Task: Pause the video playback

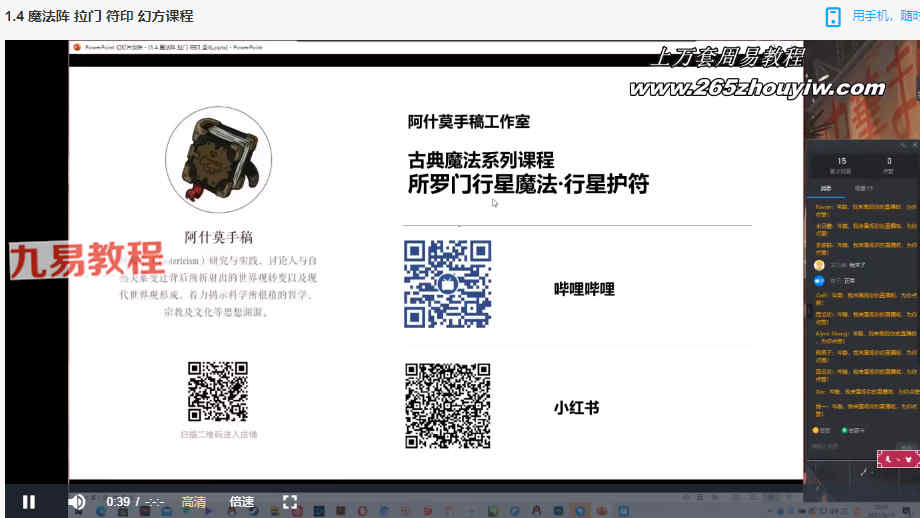Action: (29, 501)
